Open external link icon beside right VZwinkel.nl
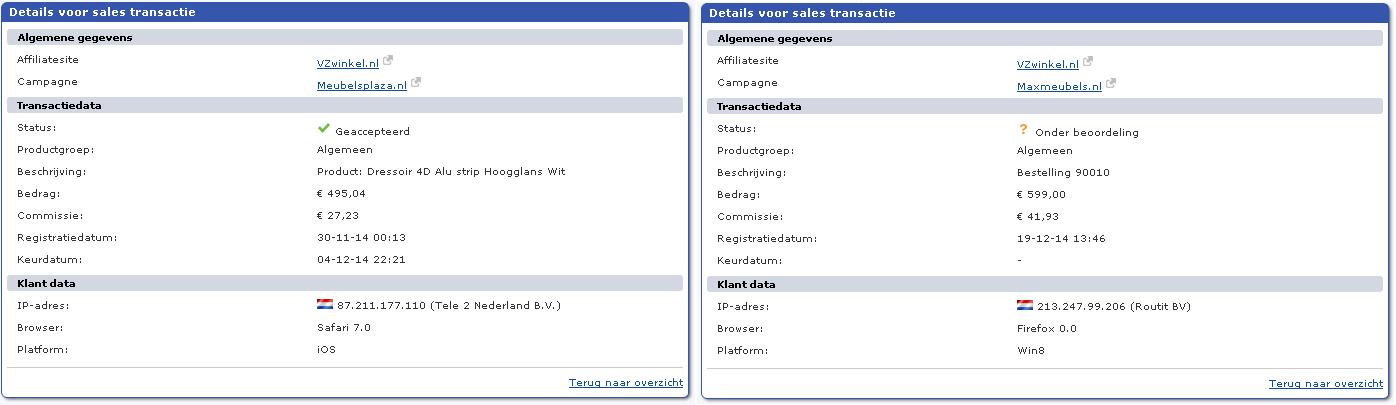The width and height of the screenshot is (1396, 405). (x=1088, y=62)
